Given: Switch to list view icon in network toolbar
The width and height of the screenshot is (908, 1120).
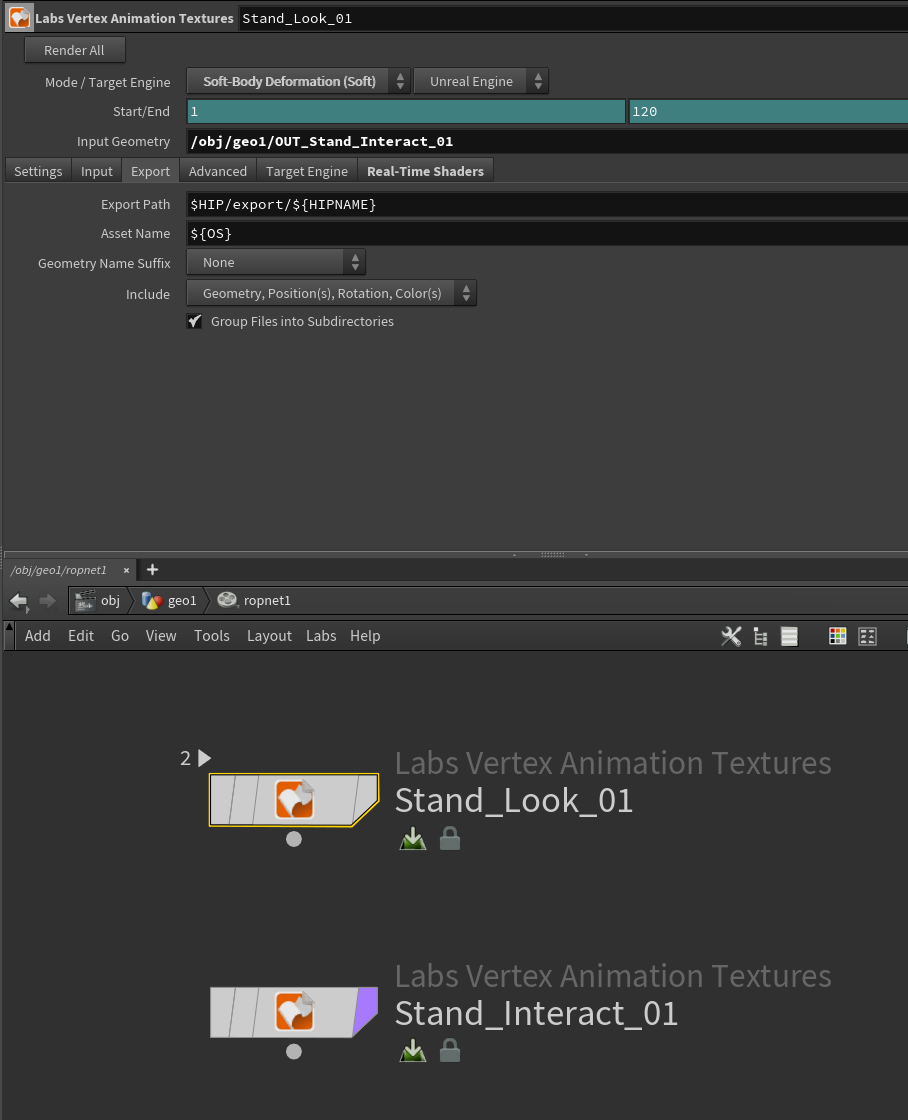Looking at the screenshot, I should point(789,636).
